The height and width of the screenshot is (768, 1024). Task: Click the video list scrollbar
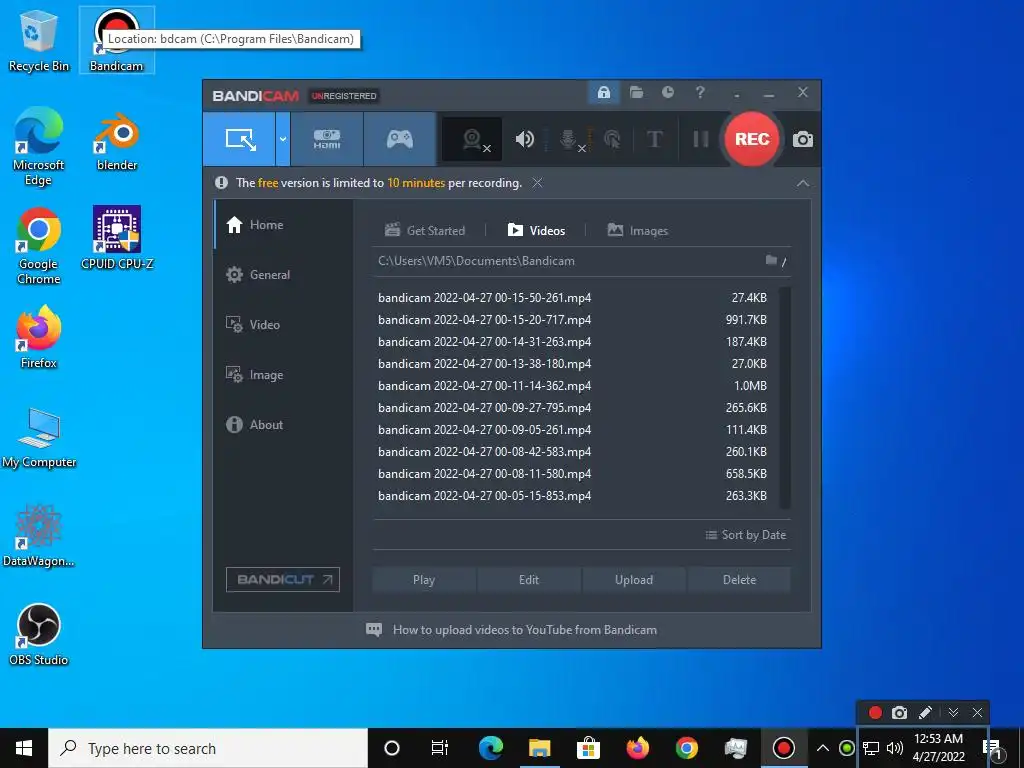coord(785,397)
